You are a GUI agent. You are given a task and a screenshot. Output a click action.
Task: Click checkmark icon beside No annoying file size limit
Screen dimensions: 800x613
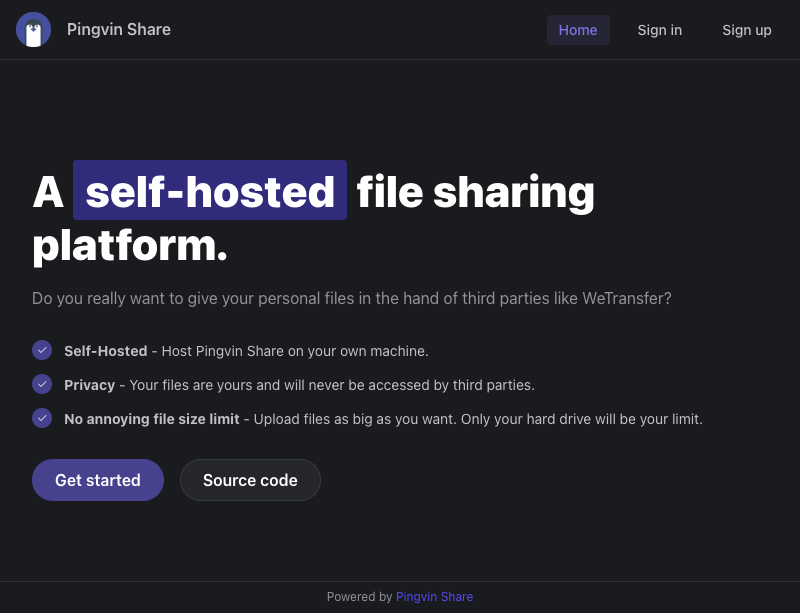pos(42,419)
